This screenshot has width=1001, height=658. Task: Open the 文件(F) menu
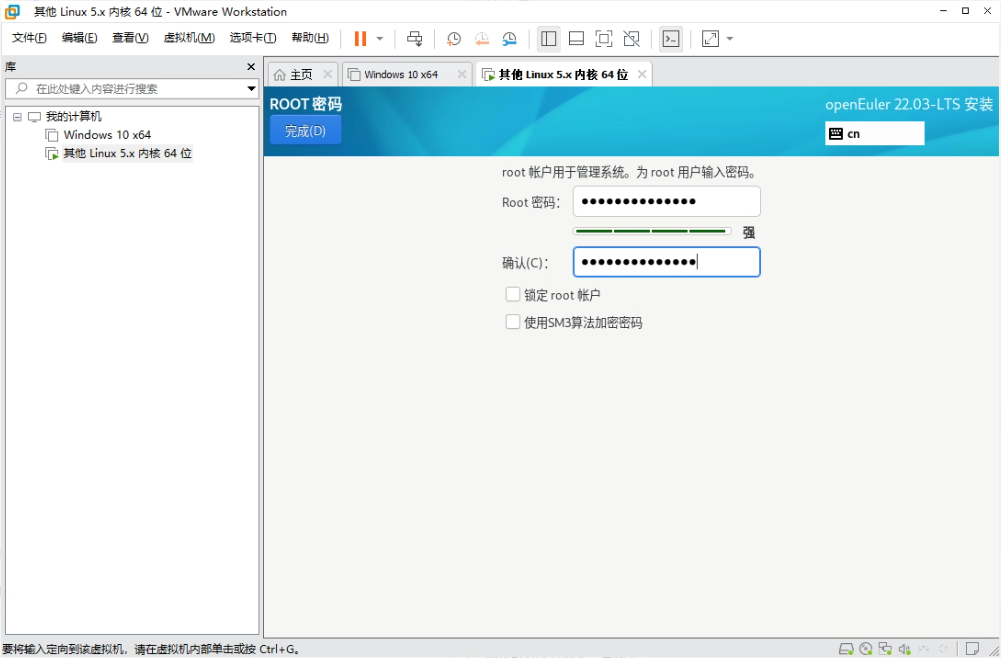click(x=29, y=38)
